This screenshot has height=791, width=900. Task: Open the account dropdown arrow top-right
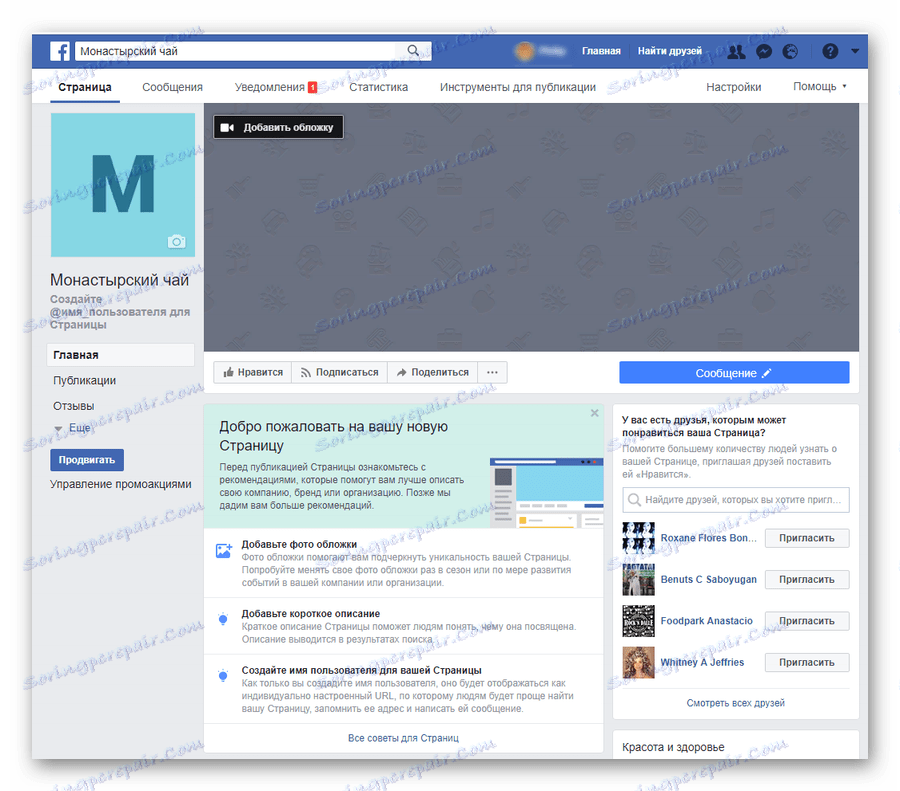(x=854, y=51)
